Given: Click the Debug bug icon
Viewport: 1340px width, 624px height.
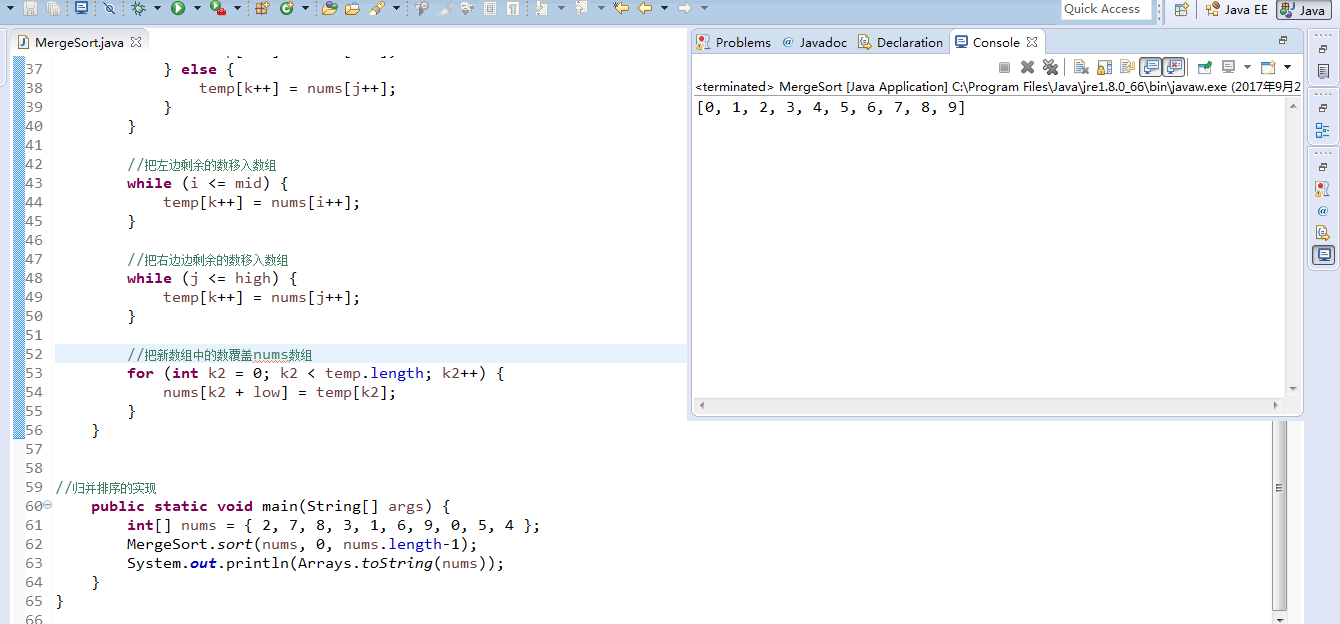Looking at the screenshot, I should coord(139,8).
